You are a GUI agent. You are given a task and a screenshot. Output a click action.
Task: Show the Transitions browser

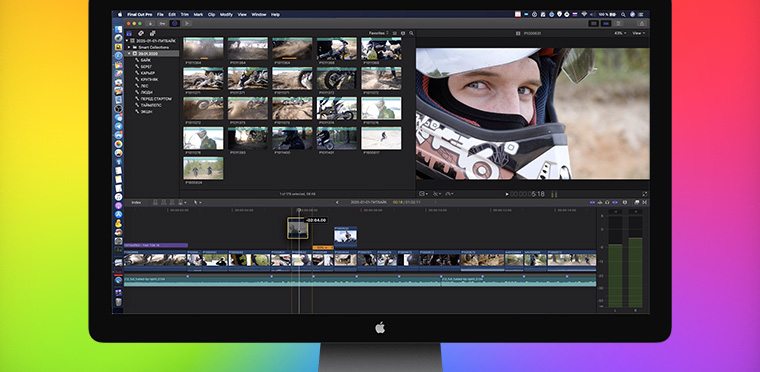(645, 202)
